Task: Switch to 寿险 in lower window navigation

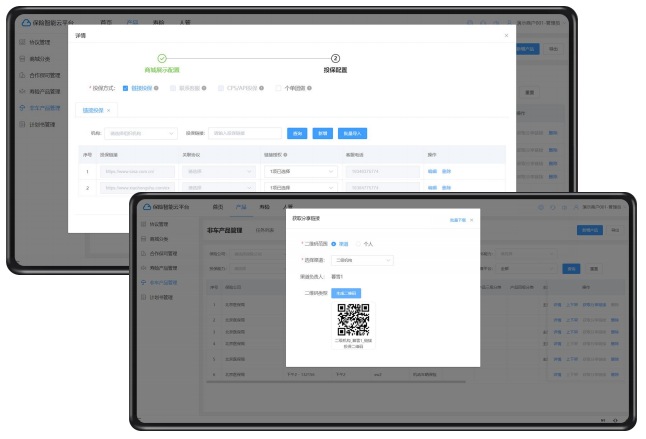Action: (x=264, y=207)
